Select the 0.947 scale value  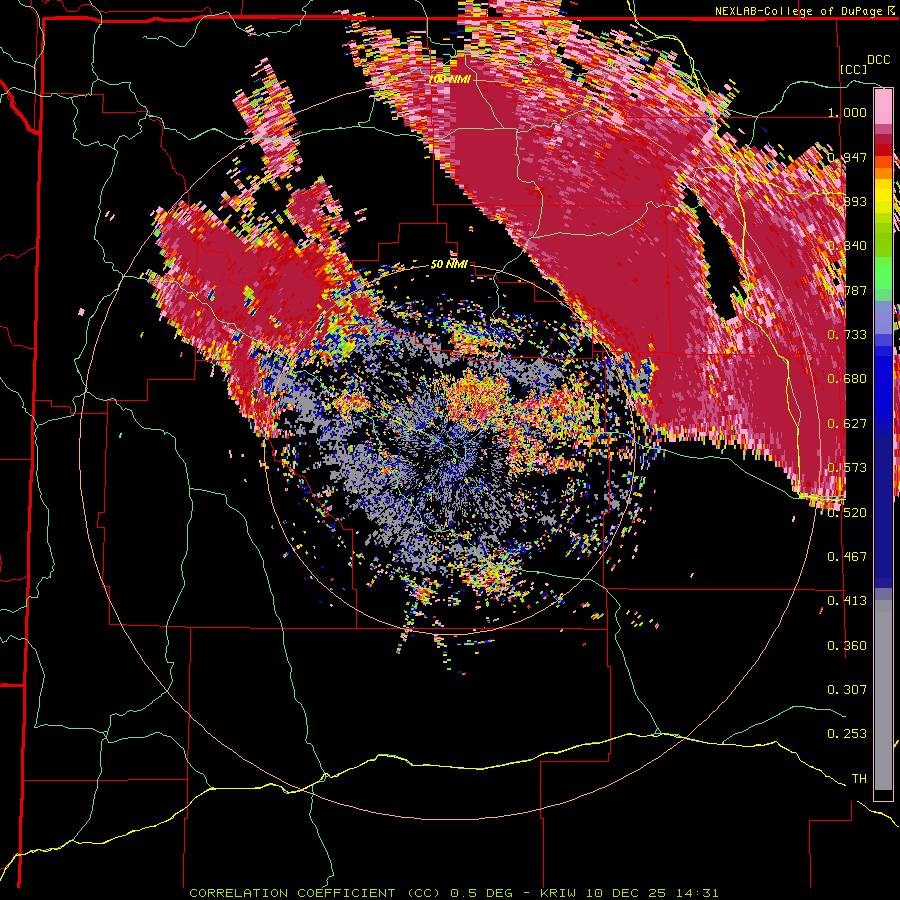click(x=847, y=157)
